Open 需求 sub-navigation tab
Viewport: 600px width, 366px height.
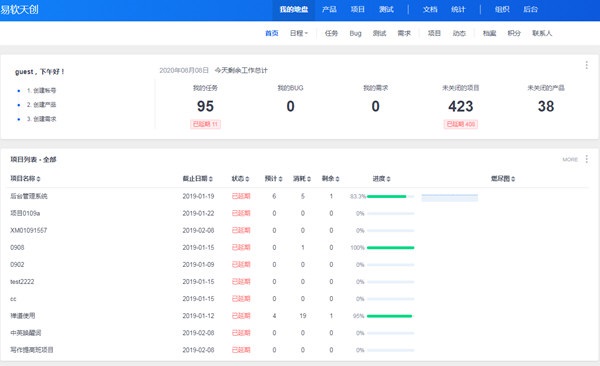[404, 33]
